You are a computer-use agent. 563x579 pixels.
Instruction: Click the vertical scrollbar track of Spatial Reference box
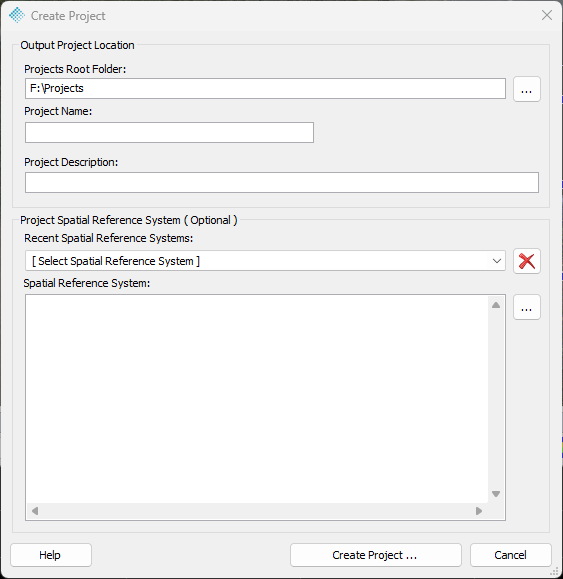[496, 400]
